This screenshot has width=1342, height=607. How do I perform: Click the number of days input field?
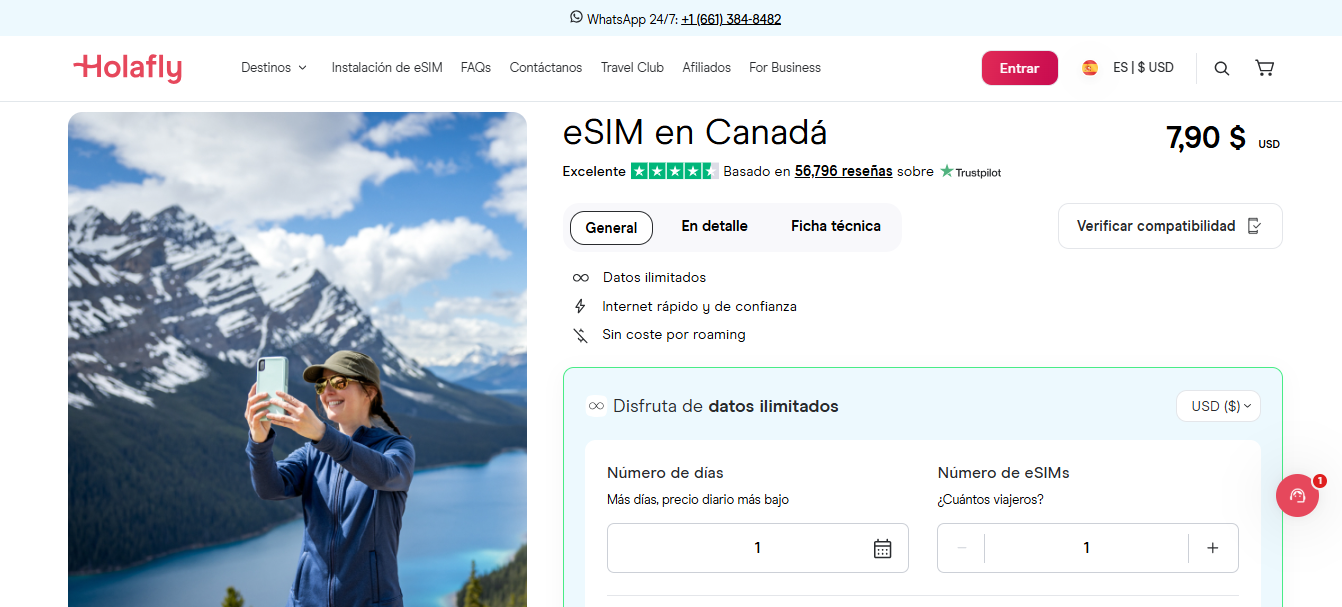(758, 548)
